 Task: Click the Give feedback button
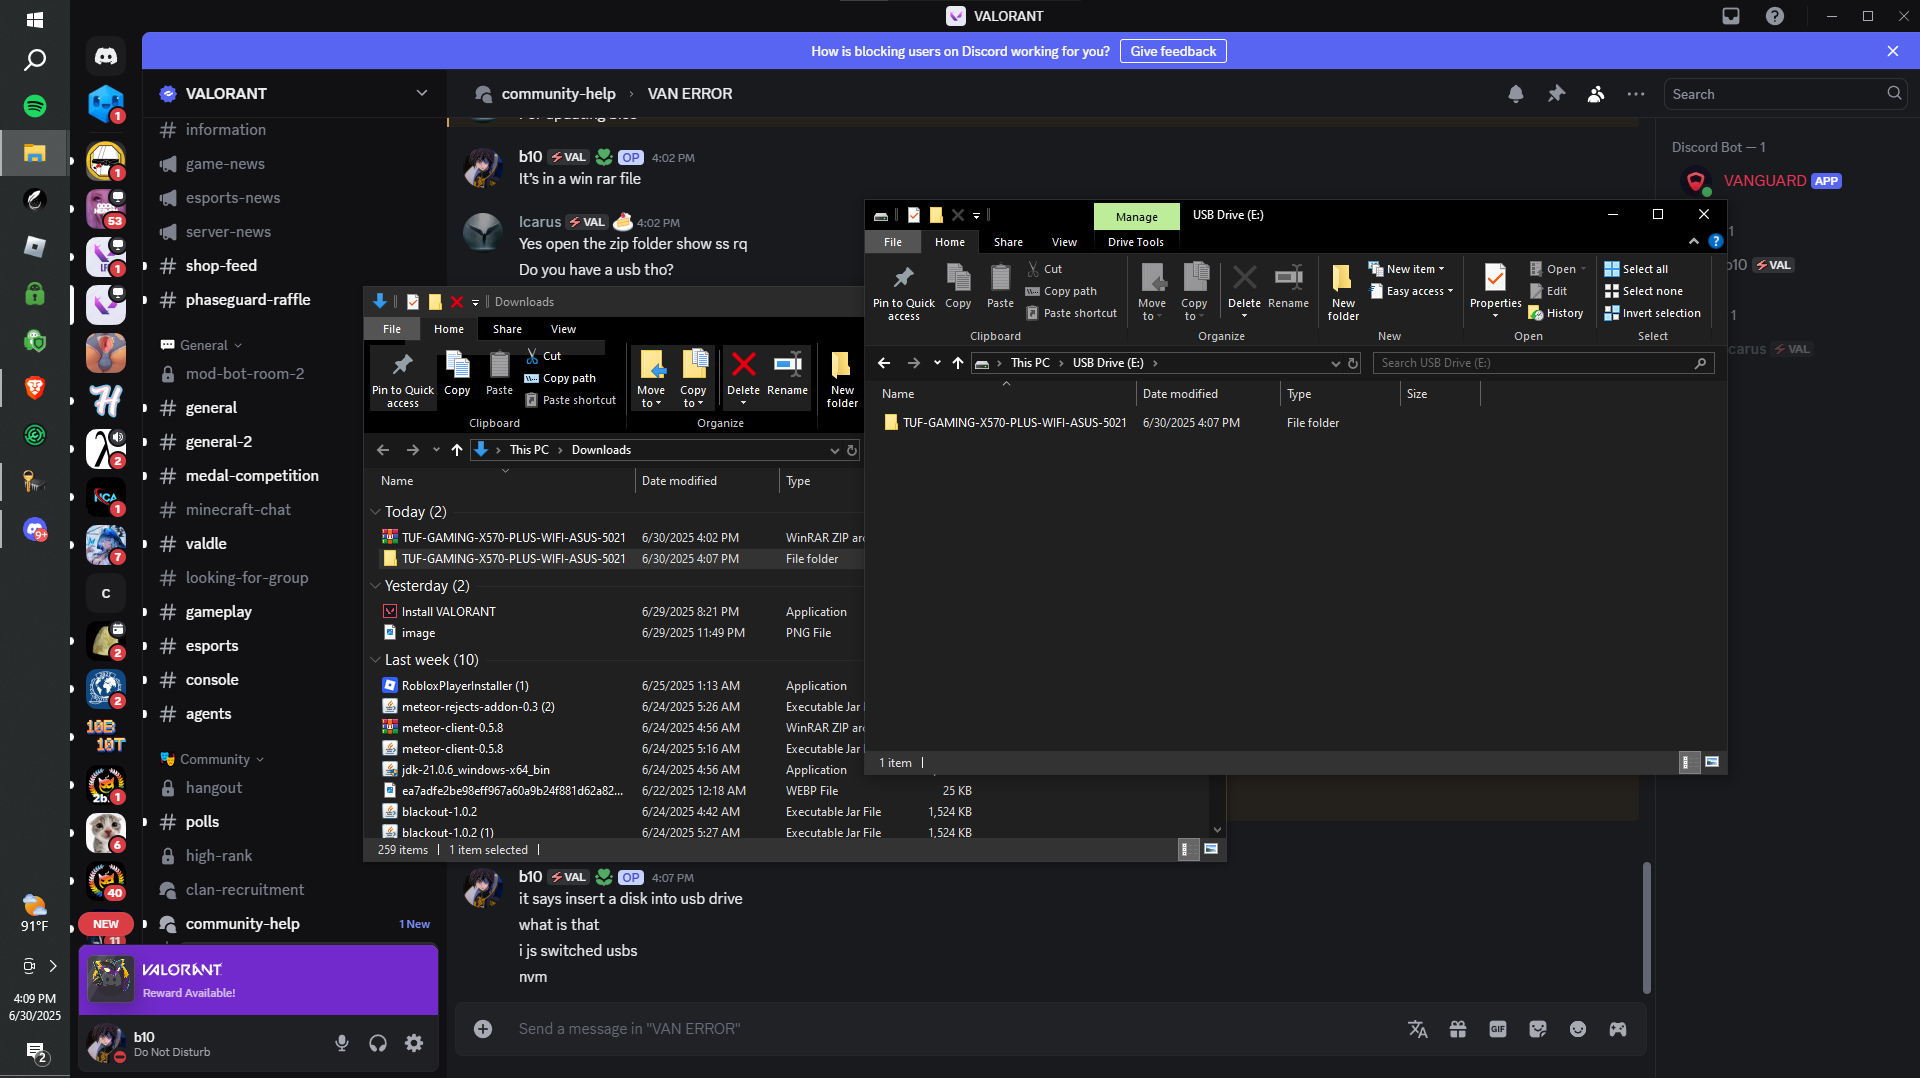(1173, 51)
